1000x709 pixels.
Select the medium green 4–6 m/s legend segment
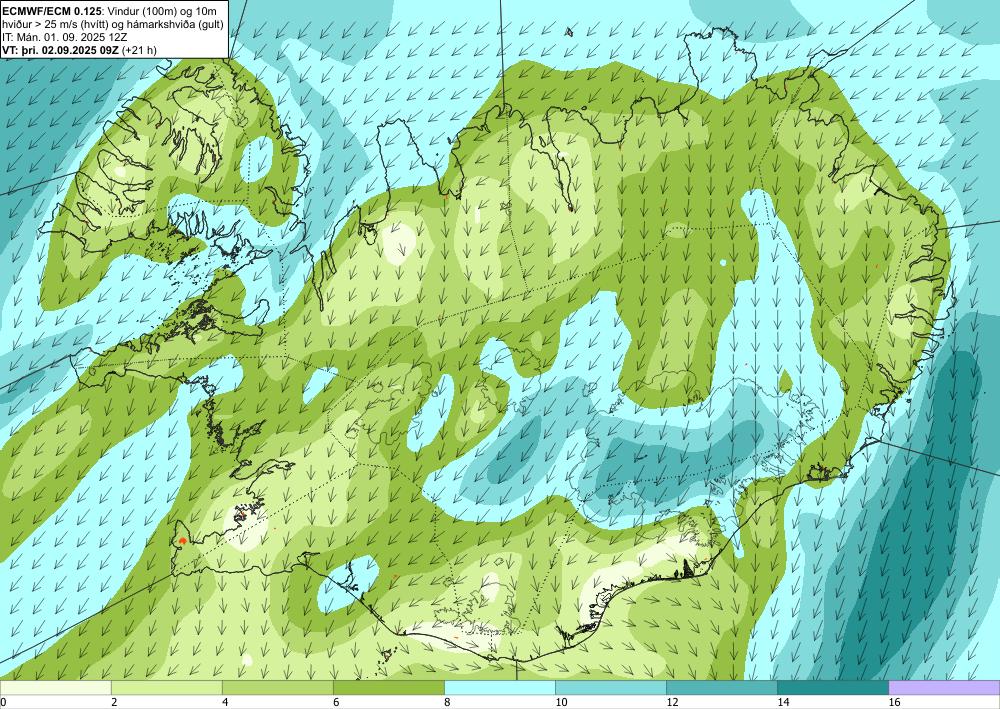277,687
